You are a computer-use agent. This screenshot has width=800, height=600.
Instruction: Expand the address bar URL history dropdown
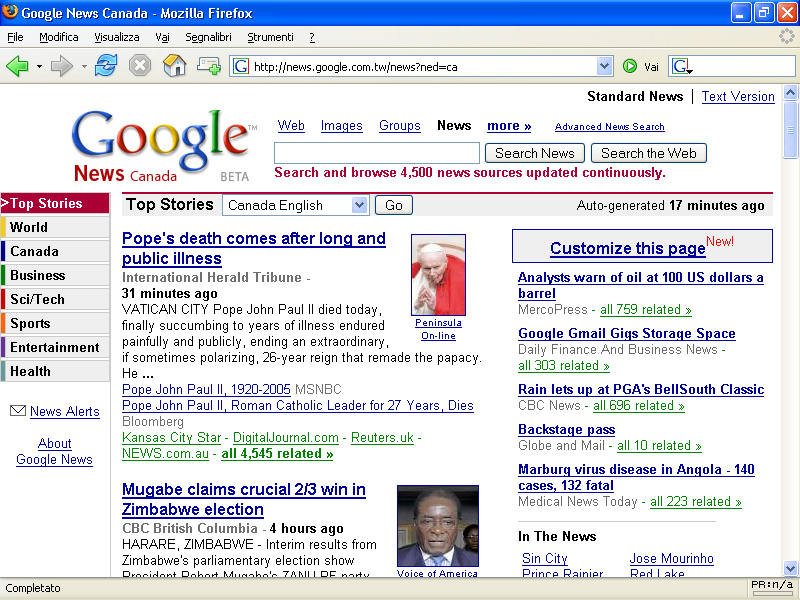(x=605, y=66)
